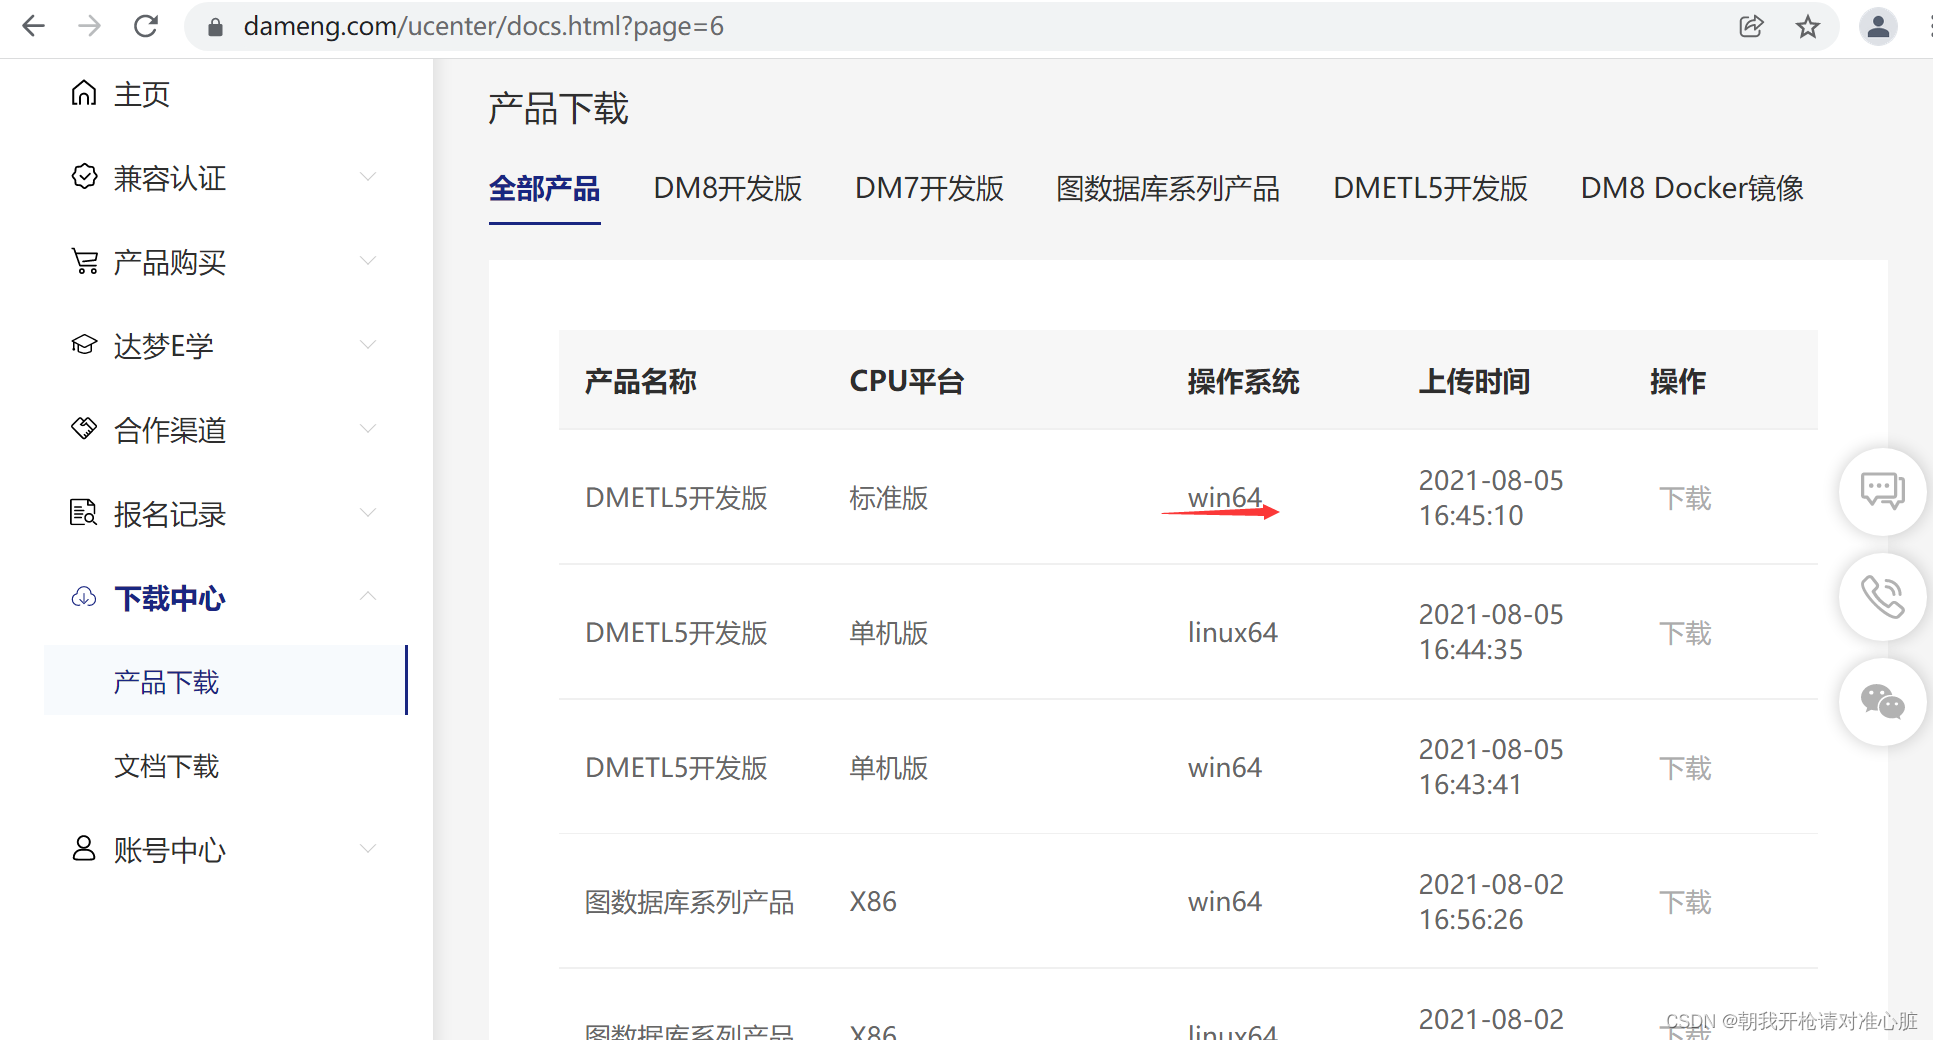Image resolution: width=1933 pixels, height=1040 pixels.
Task: Expand the 产品购买 menu chevron
Action: pyautogui.click(x=368, y=261)
